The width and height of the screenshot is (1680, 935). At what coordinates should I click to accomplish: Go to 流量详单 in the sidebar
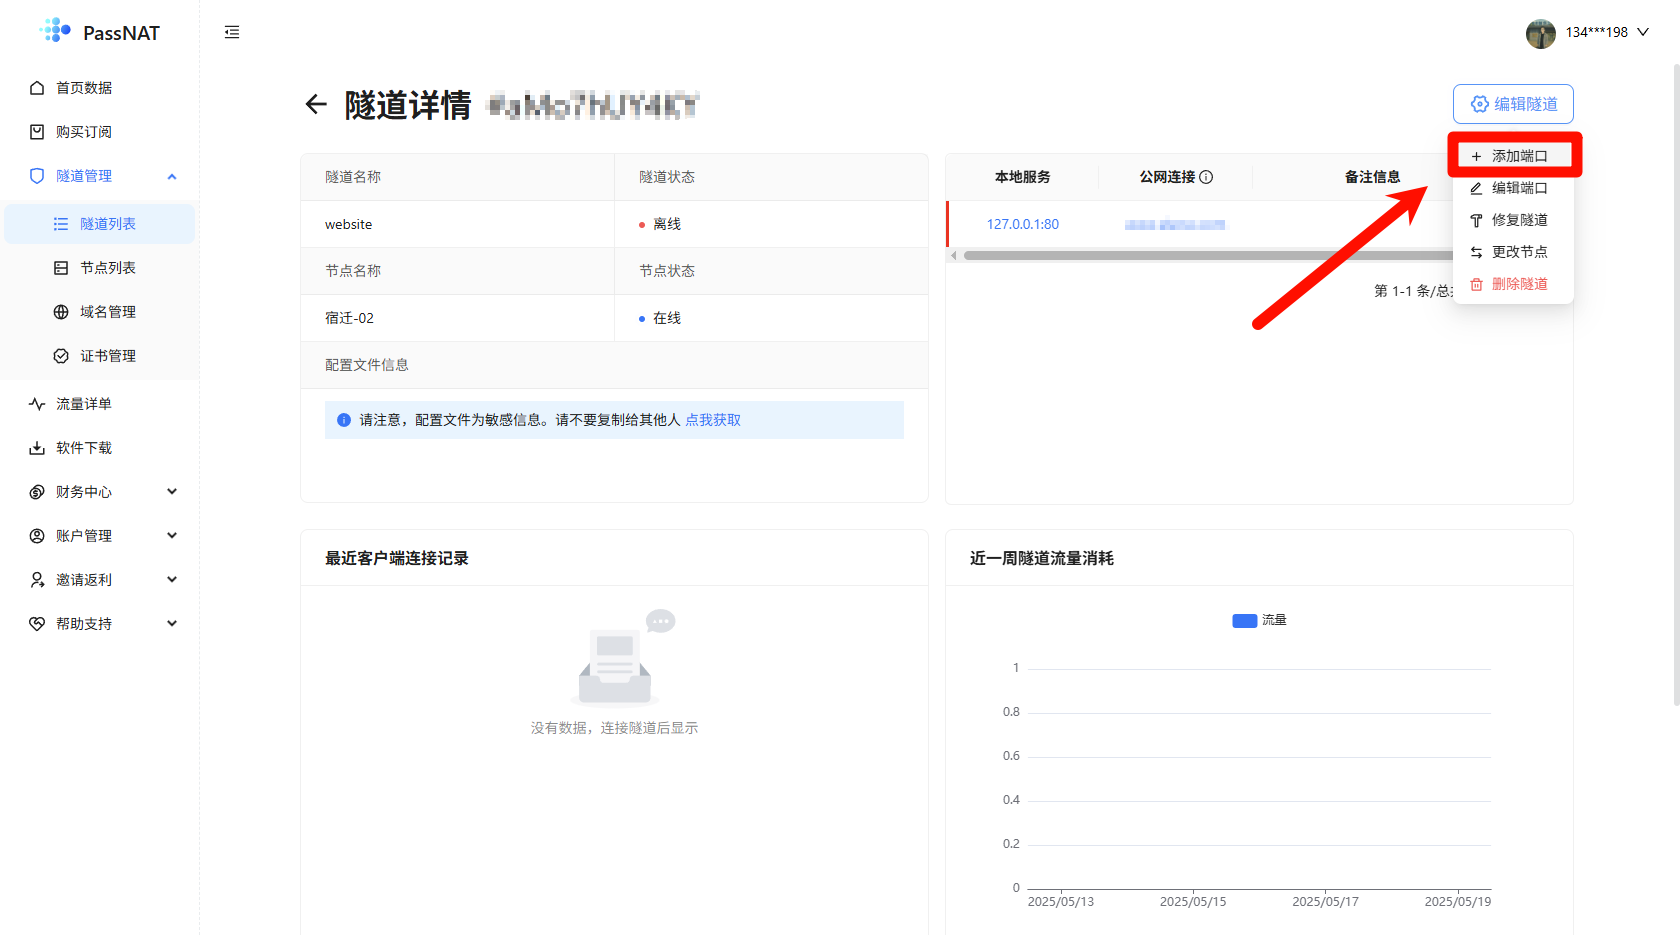pos(84,404)
